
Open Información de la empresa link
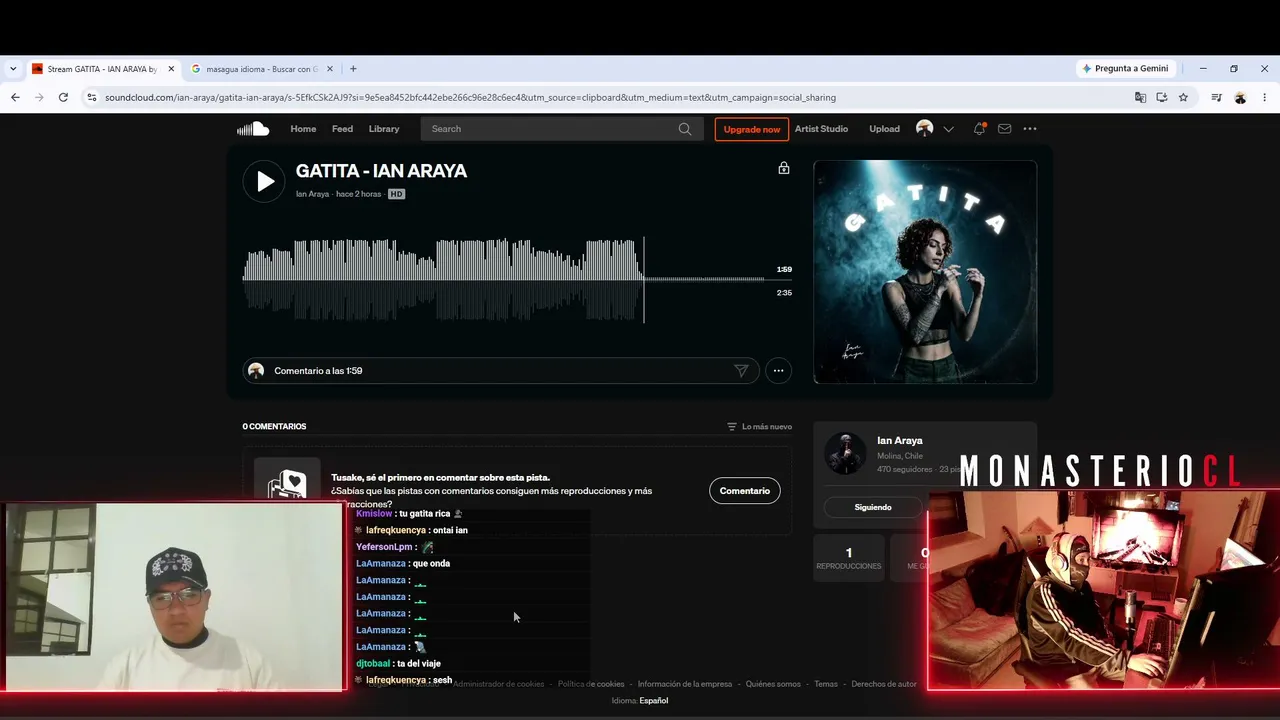pos(685,684)
